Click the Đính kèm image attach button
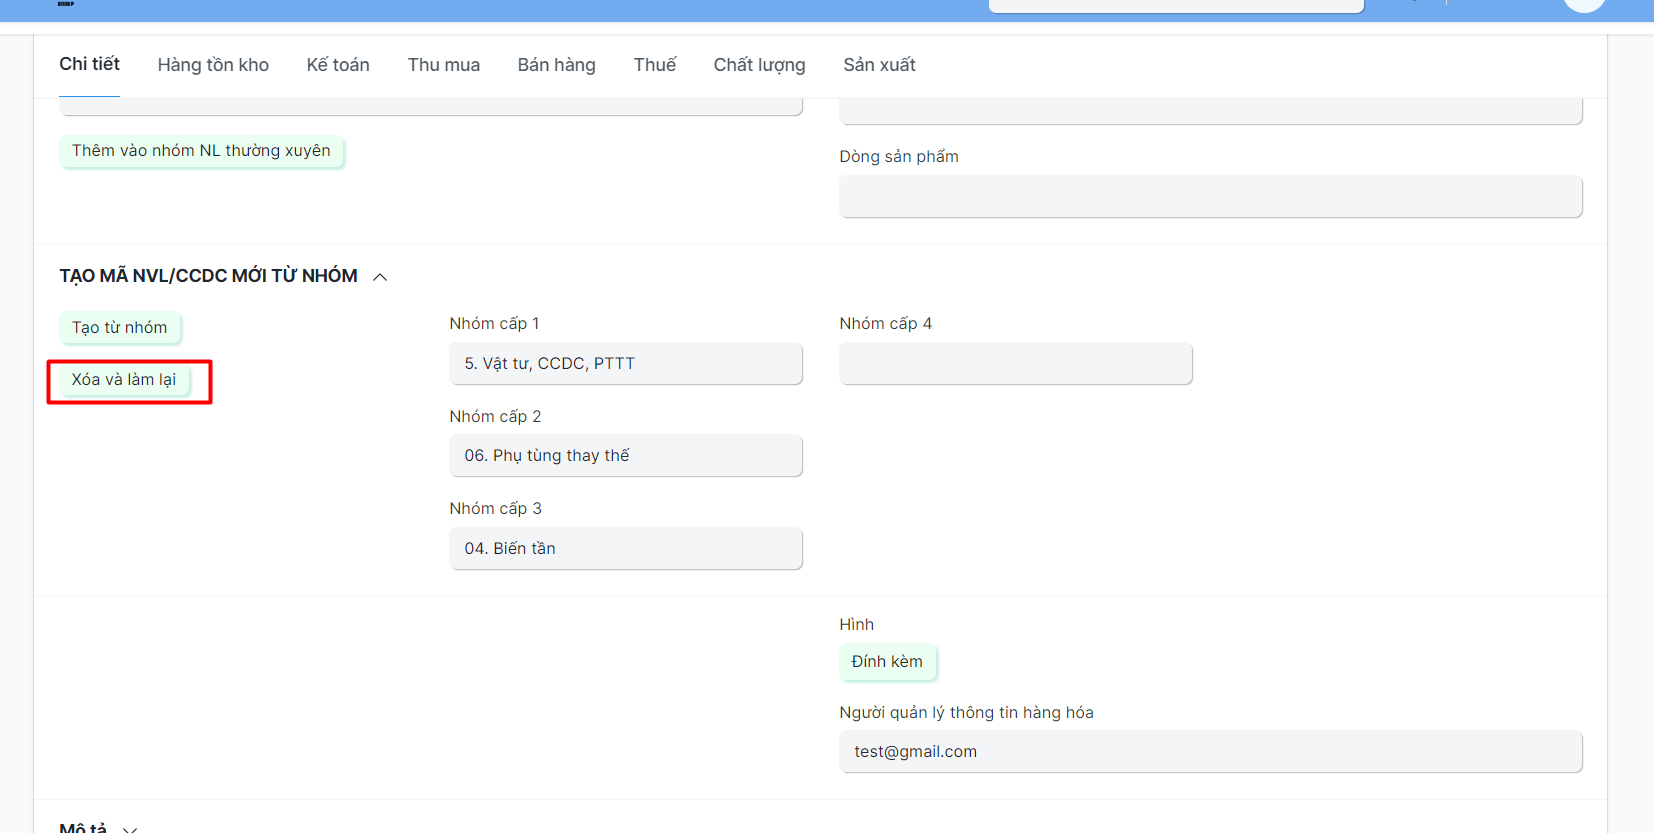The width and height of the screenshot is (1654, 833). point(887,662)
